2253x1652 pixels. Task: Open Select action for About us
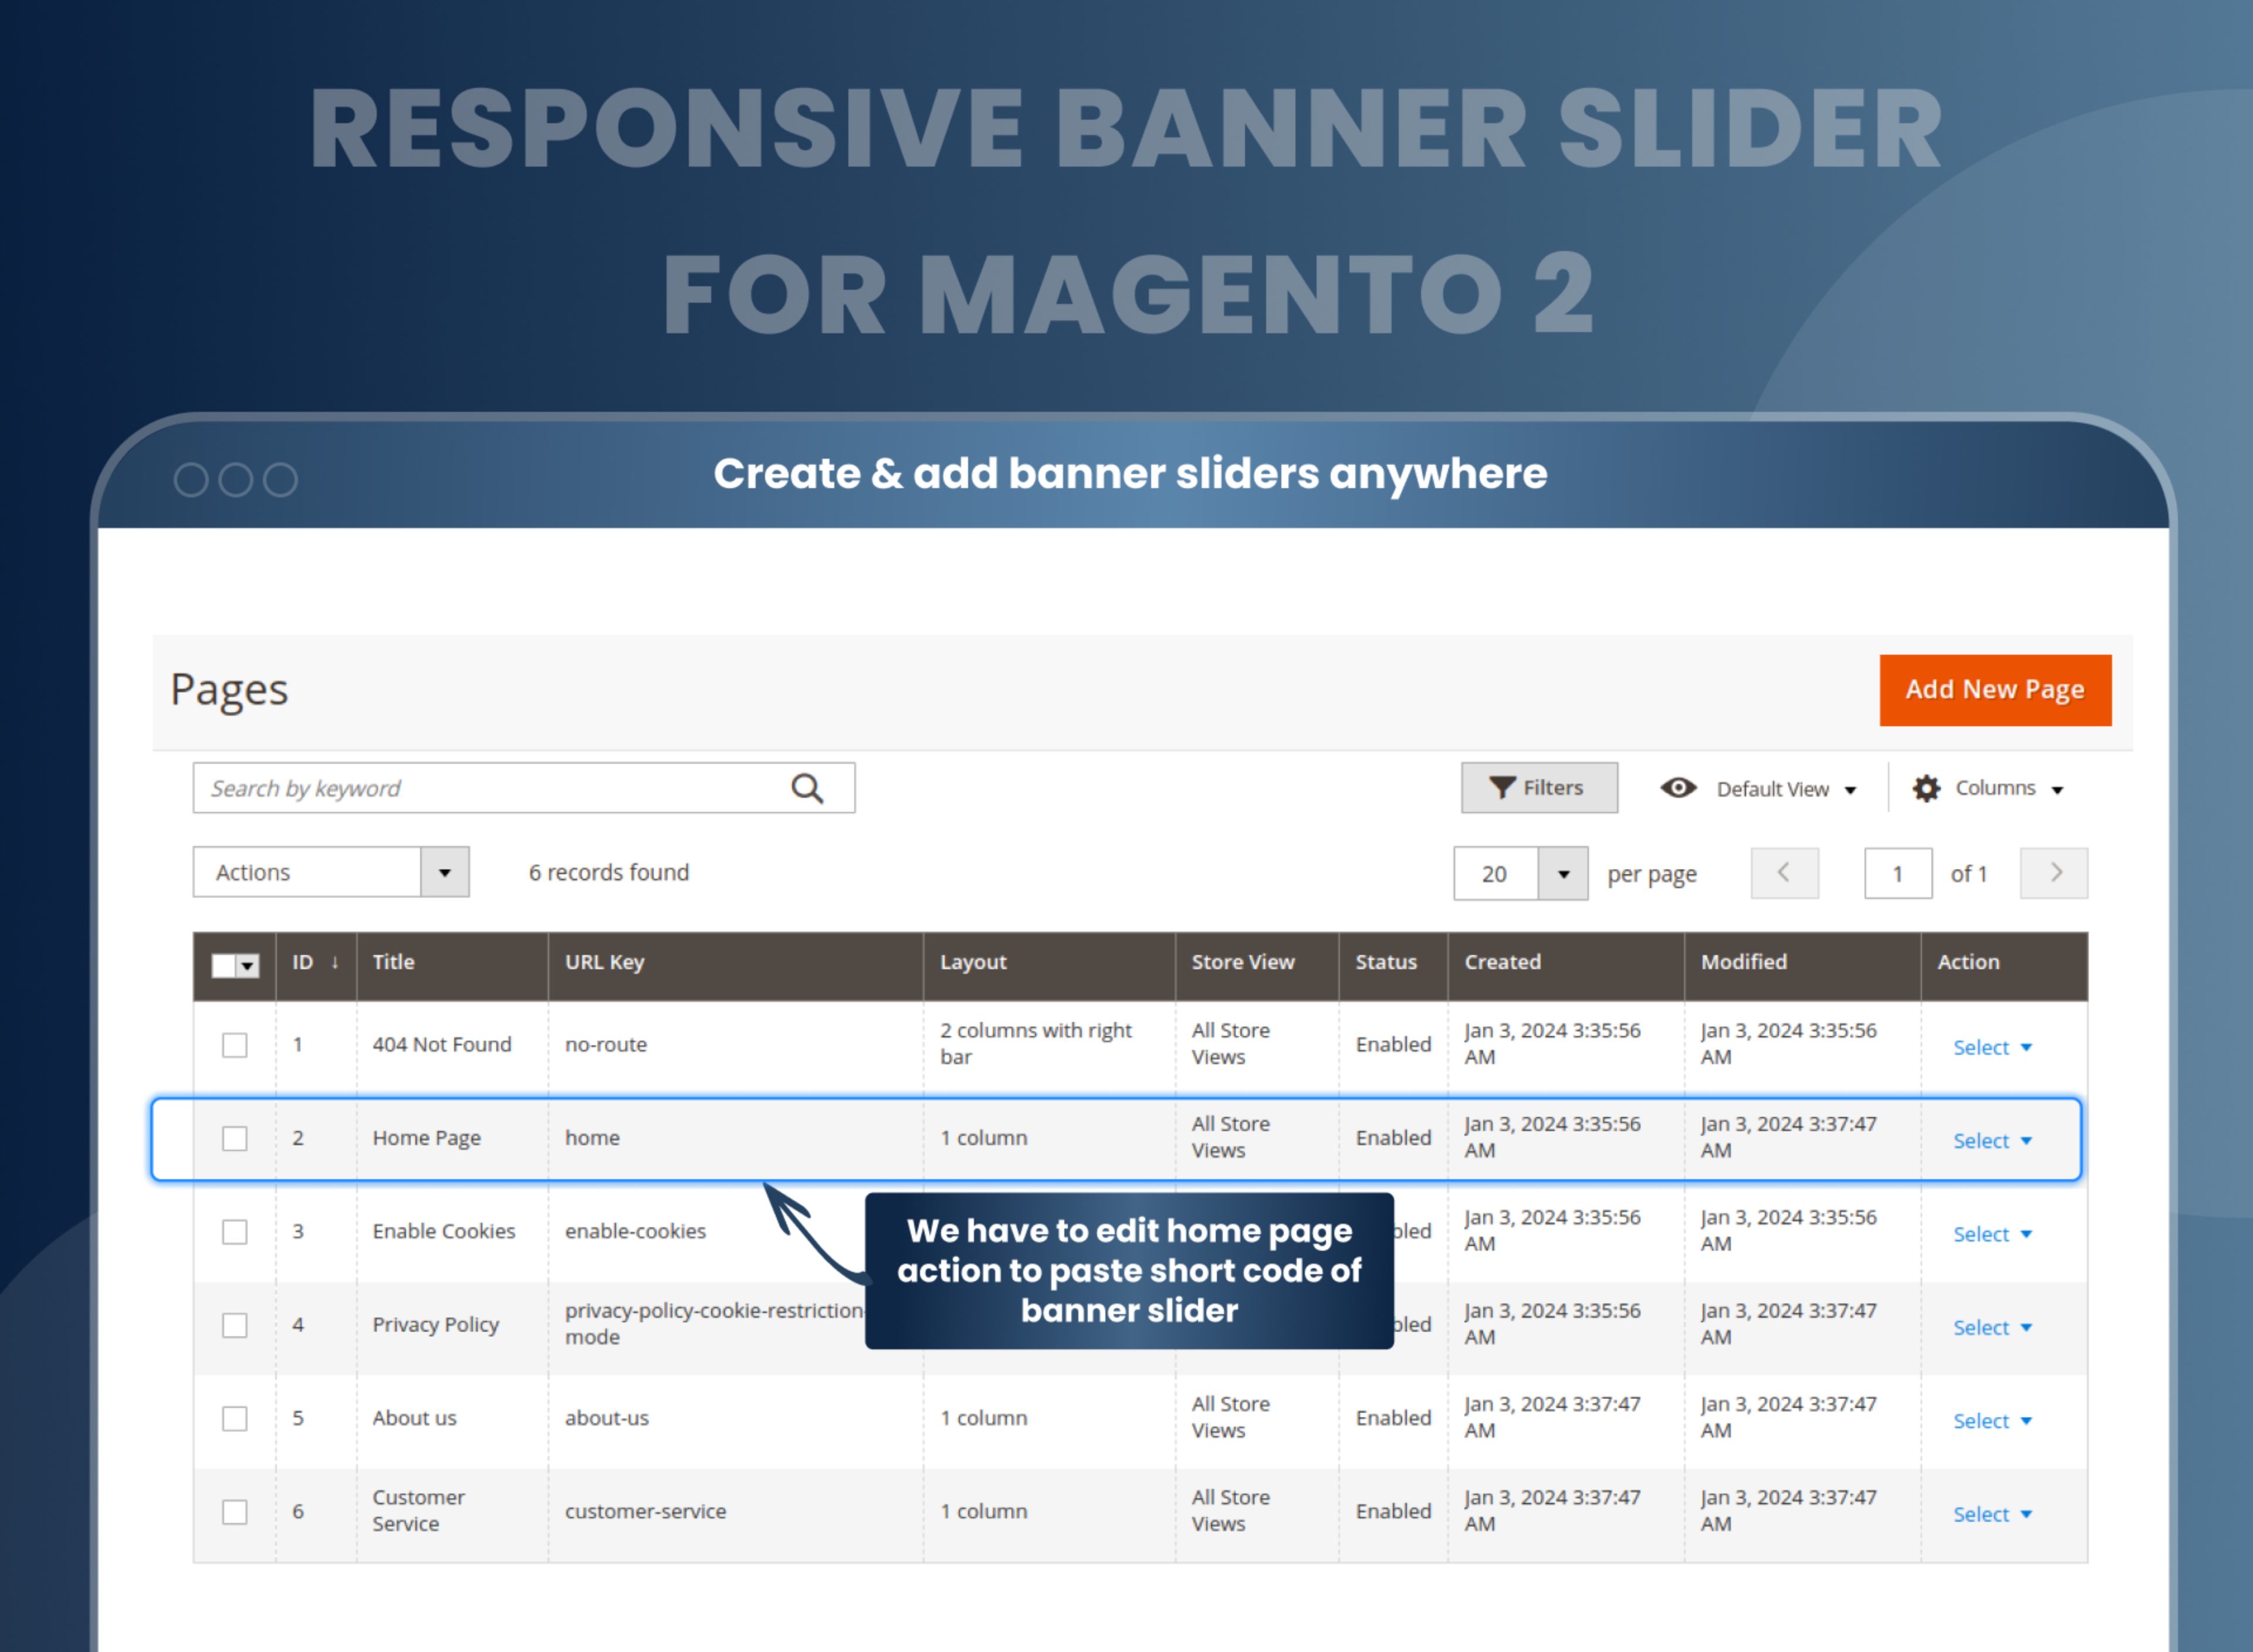point(1992,1421)
